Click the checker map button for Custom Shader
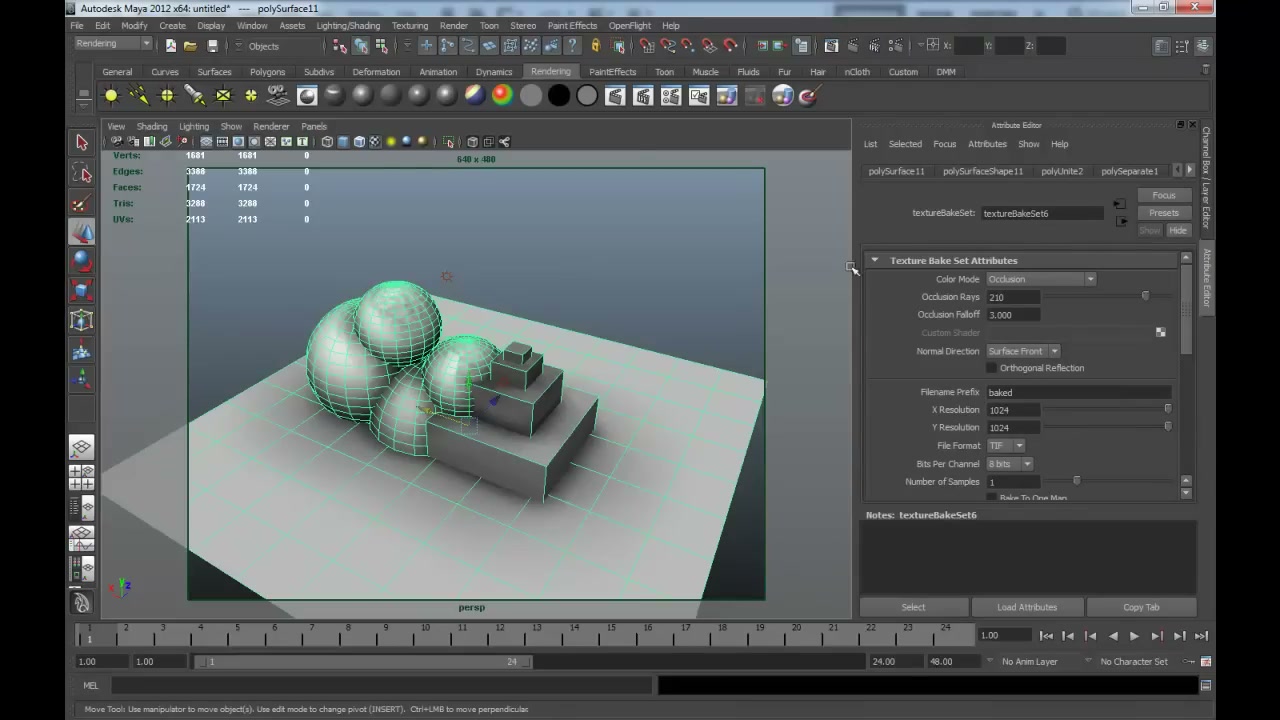The height and width of the screenshot is (720, 1280). pyautogui.click(x=1160, y=332)
